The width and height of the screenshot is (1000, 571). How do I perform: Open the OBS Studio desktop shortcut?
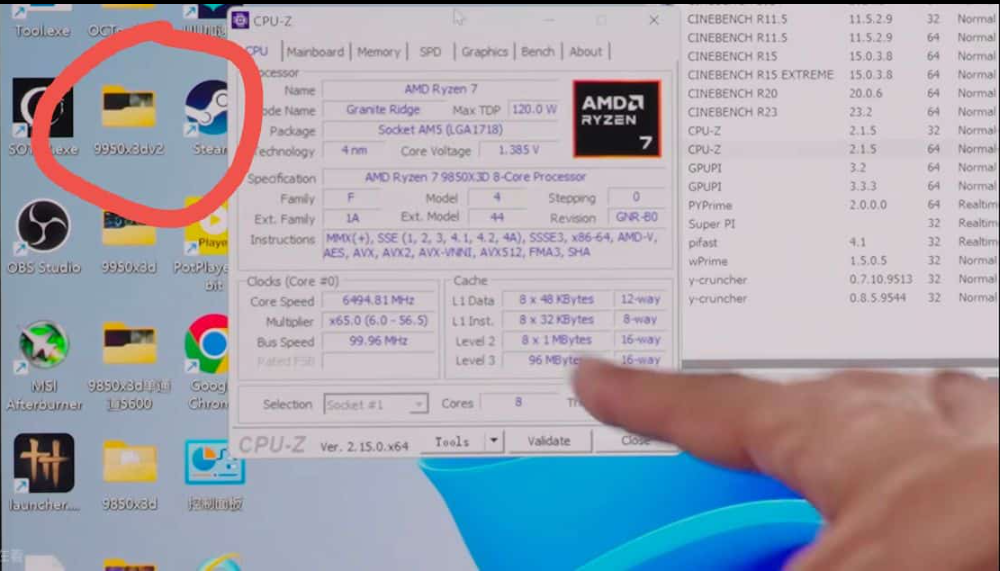pyautogui.click(x=43, y=227)
